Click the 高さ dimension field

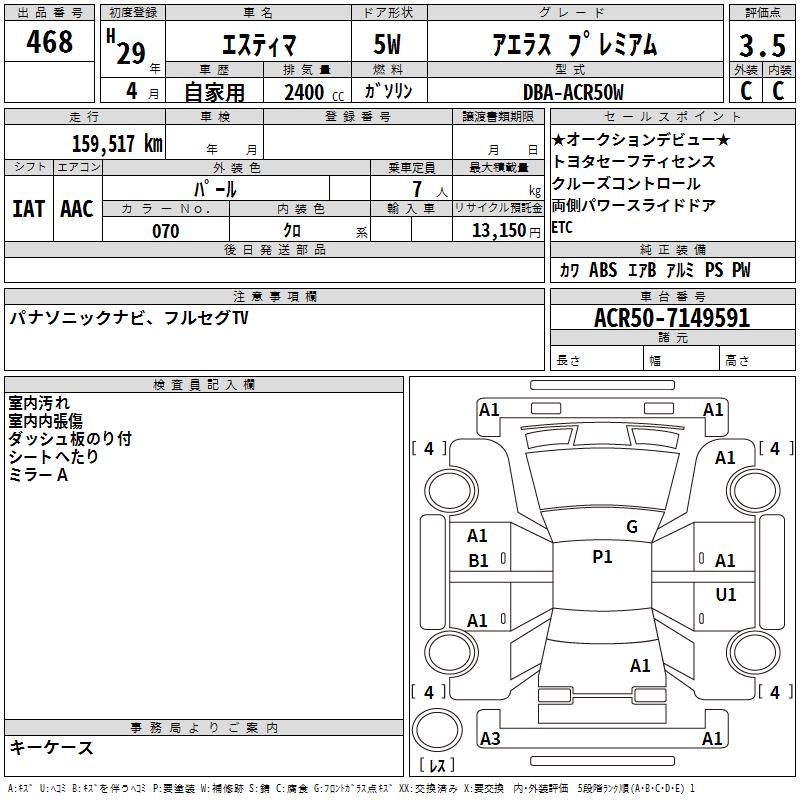click(757, 360)
